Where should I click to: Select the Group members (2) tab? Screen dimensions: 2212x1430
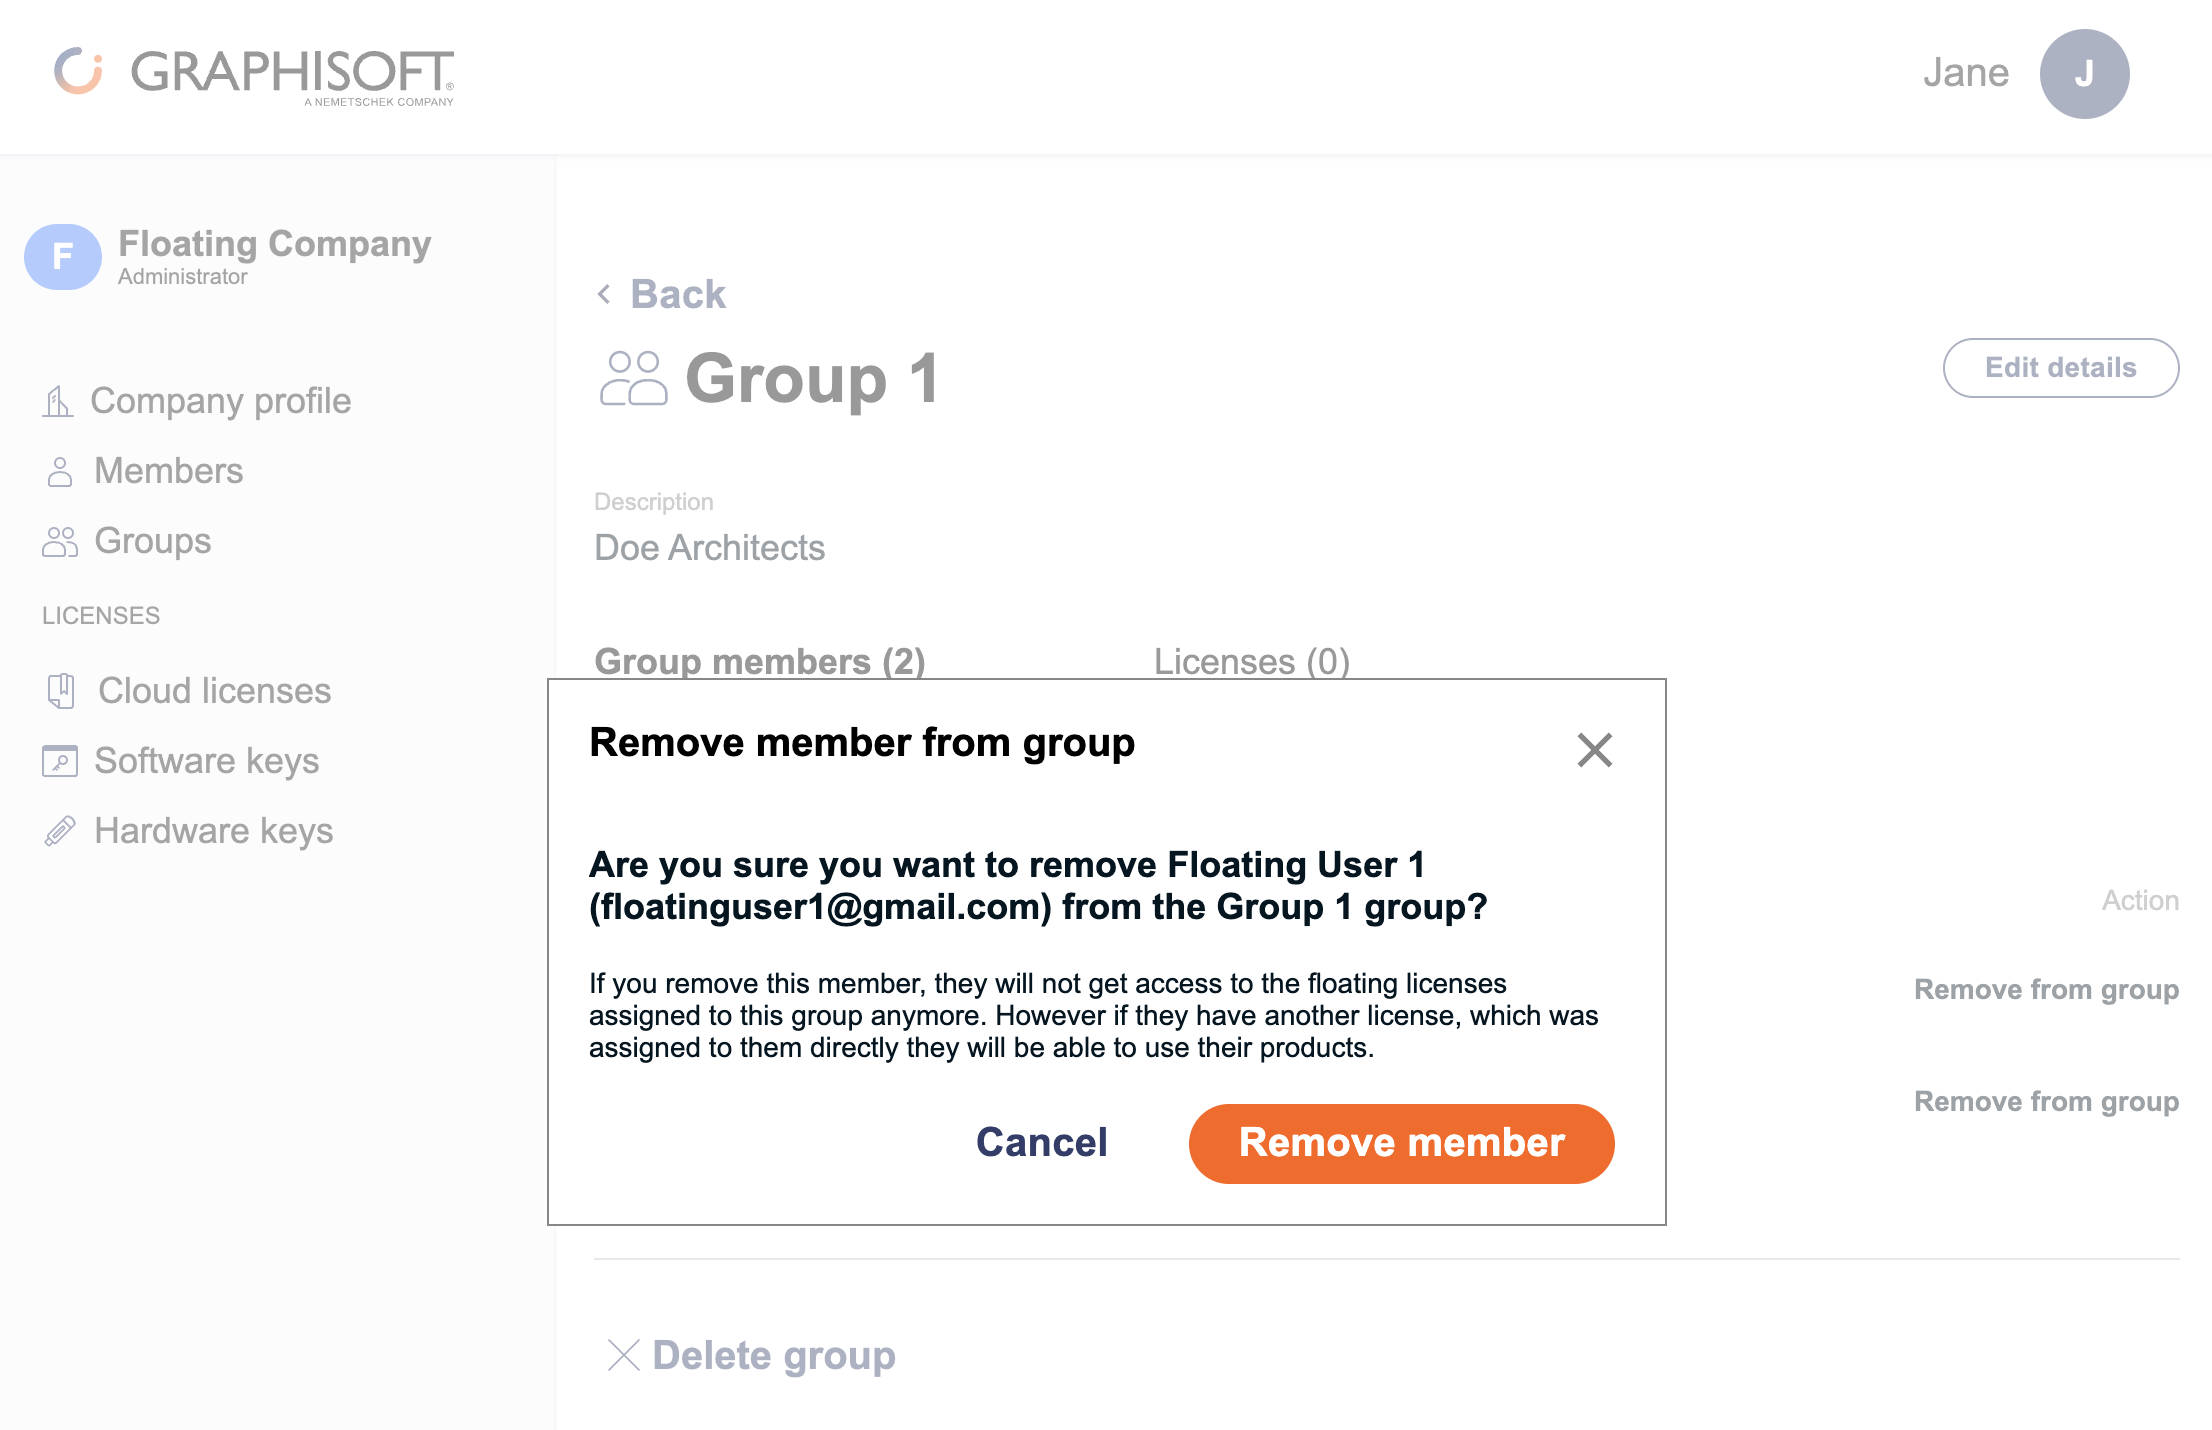pos(760,661)
